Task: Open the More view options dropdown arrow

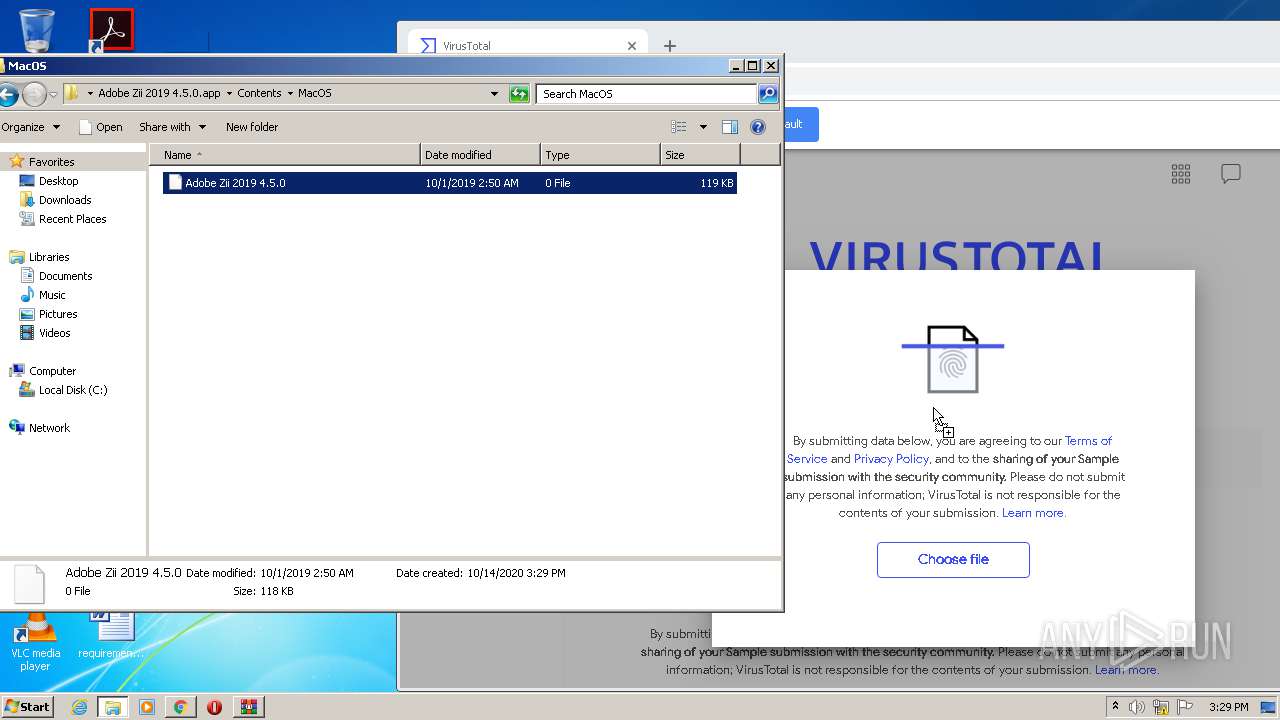Action: (703, 127)
